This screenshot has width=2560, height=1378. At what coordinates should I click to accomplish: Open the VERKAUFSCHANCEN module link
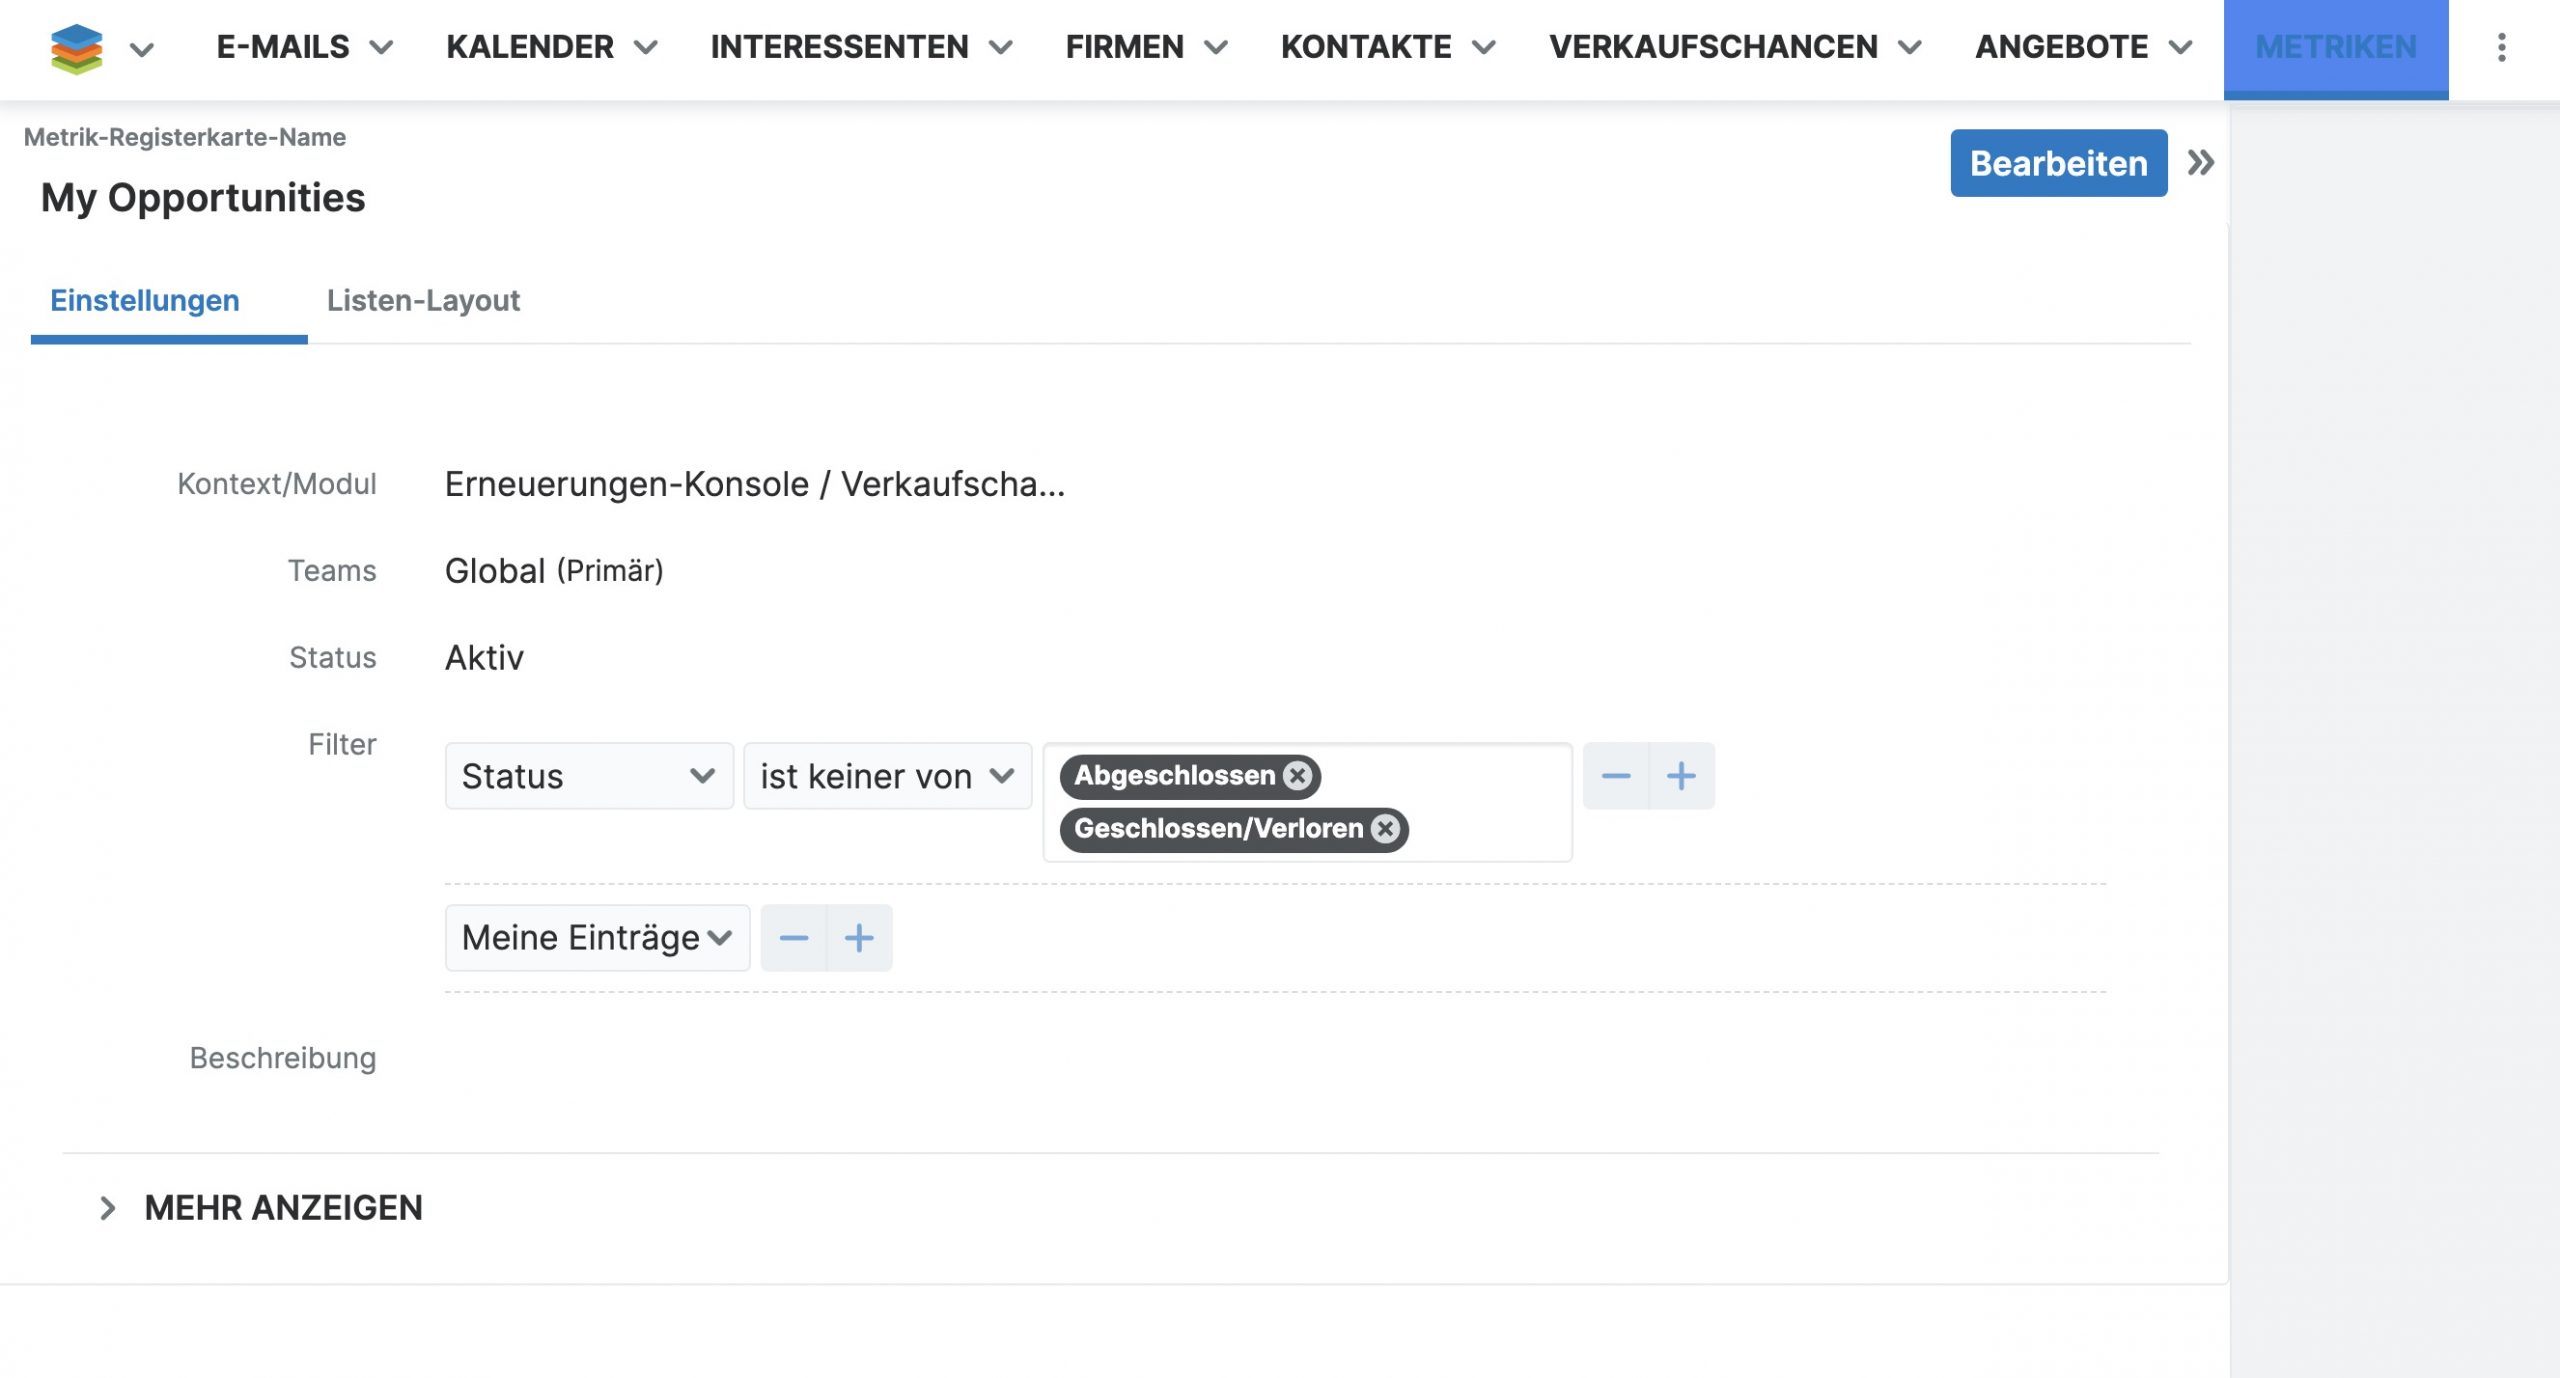pos(1712,47)
